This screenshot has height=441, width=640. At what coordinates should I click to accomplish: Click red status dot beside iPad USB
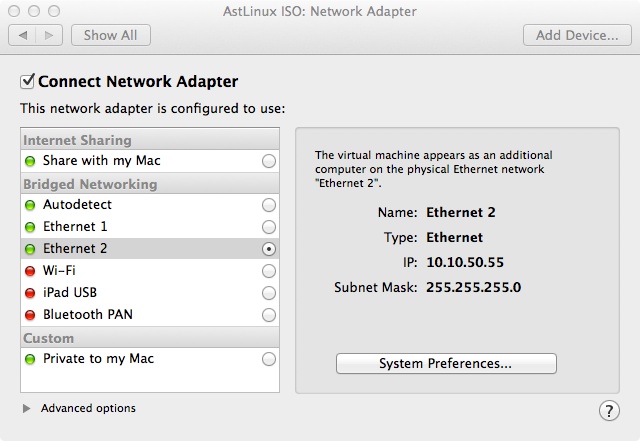pyautogui.click(x=30, y=293)
